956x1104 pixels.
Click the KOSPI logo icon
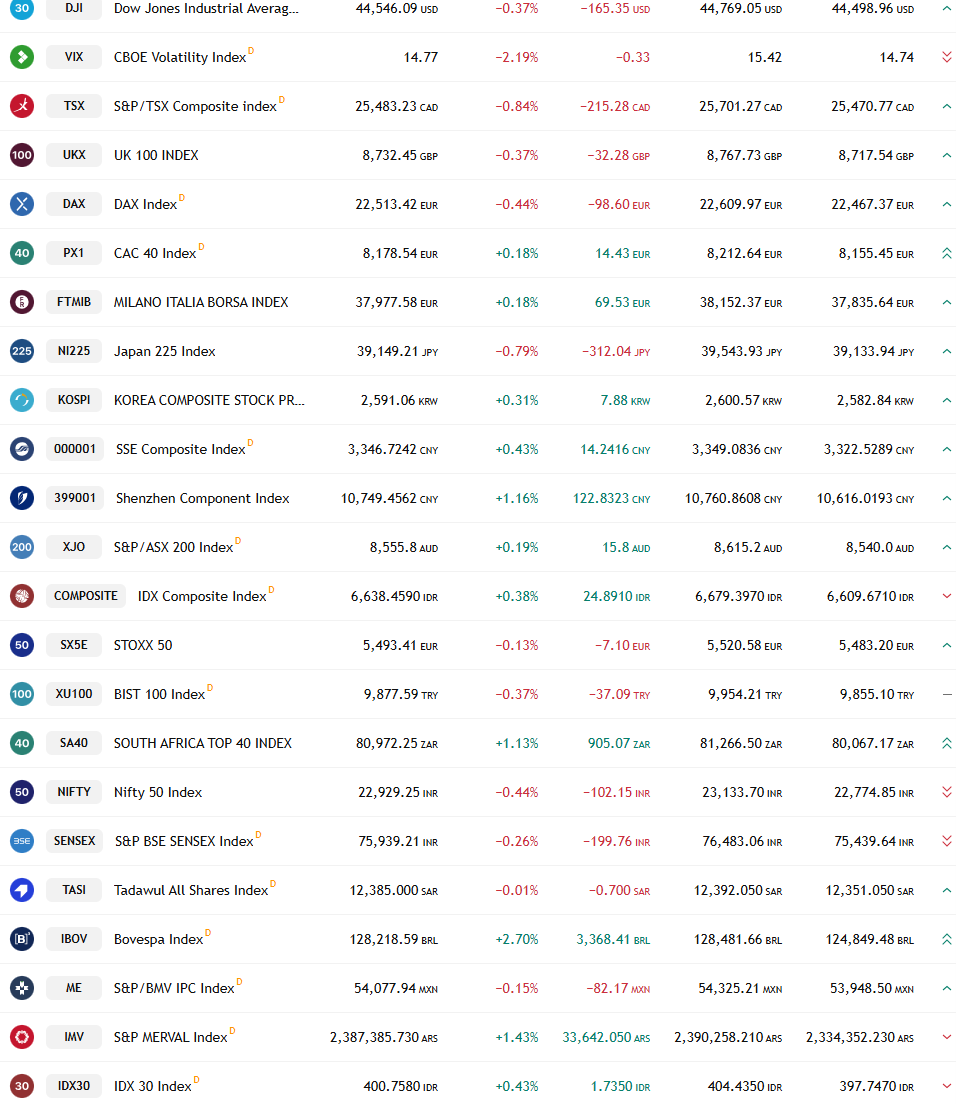click(x=22, y=400)
